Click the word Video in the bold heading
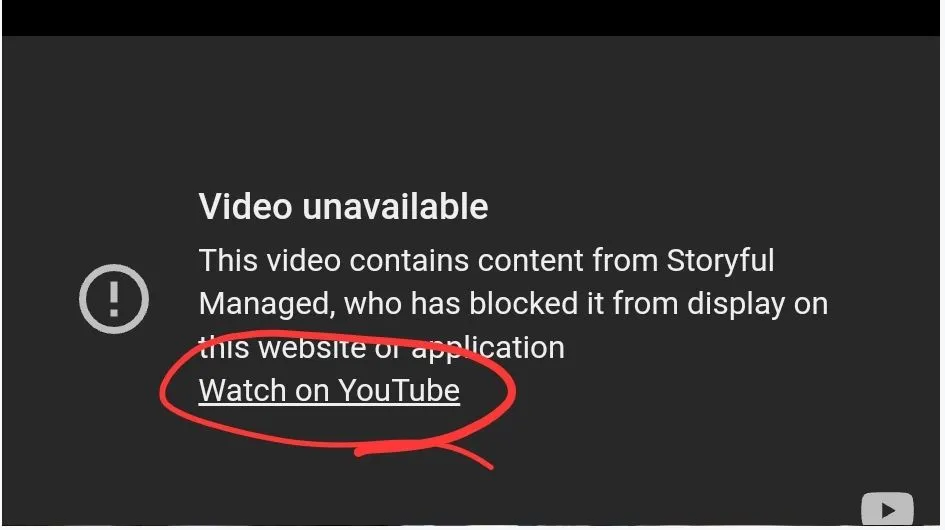Screen dimensions: 945x530 (246, 207)
